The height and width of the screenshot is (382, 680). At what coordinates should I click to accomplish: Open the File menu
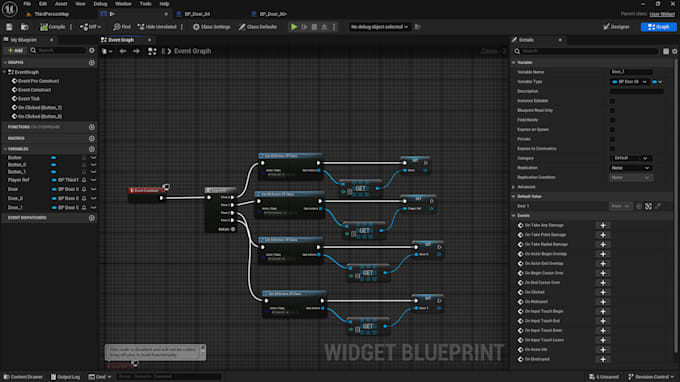pyautogui.click(x=27, y=4)
